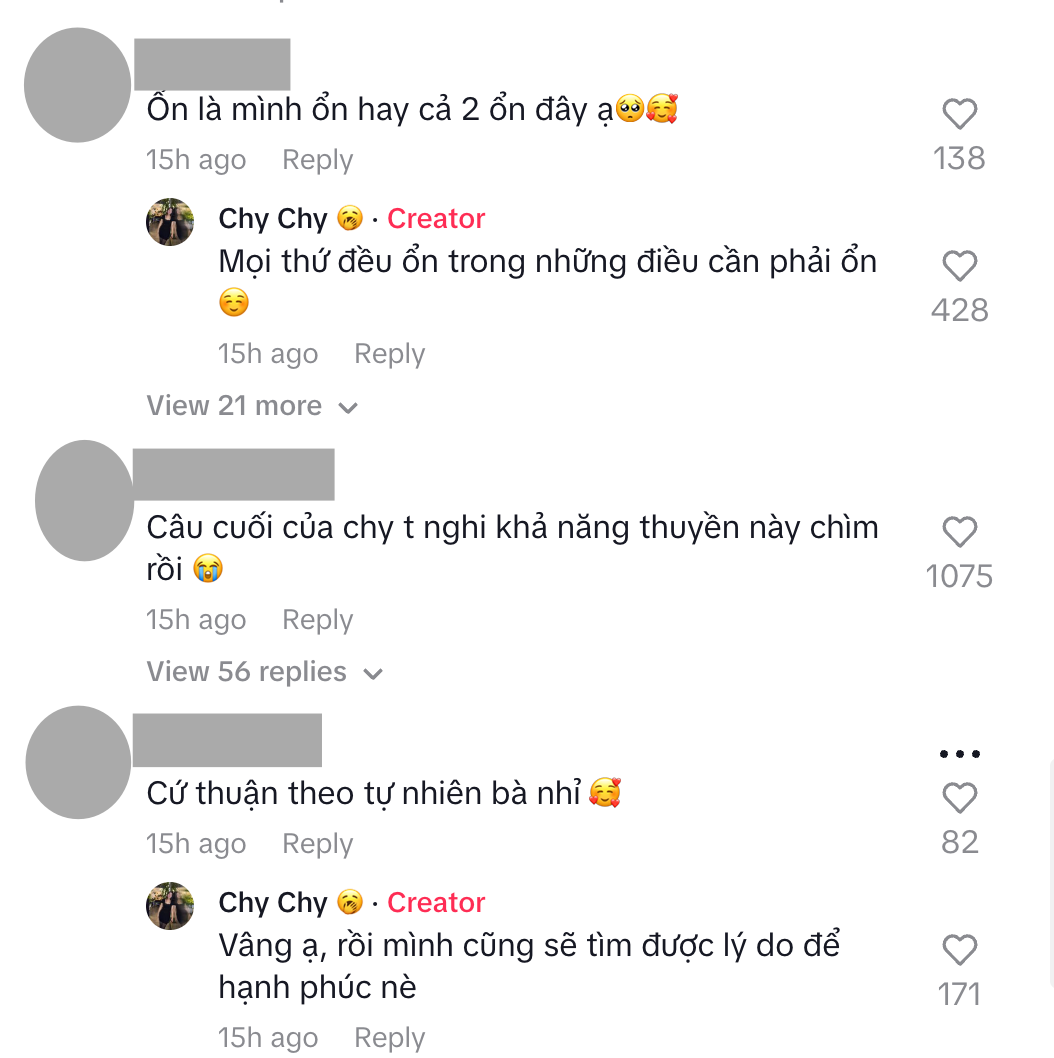This screenshot has height=1058, width=1054.
Task: Like the comment with 1075 likes
Action: tap(960, 532)
